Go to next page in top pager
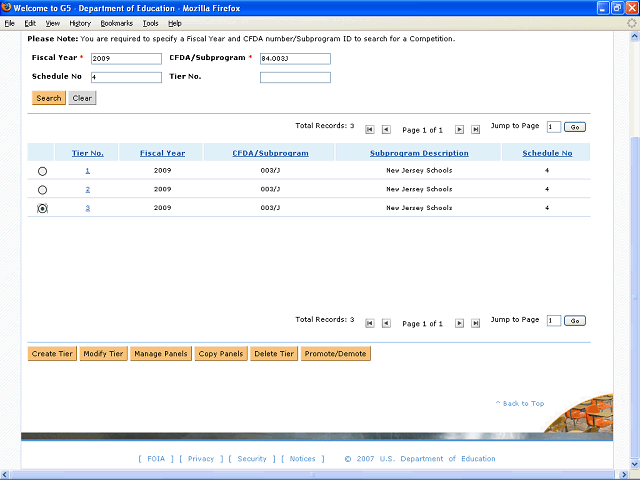The width and height of the screenshot is (640, 480). [x=460, y=129]
